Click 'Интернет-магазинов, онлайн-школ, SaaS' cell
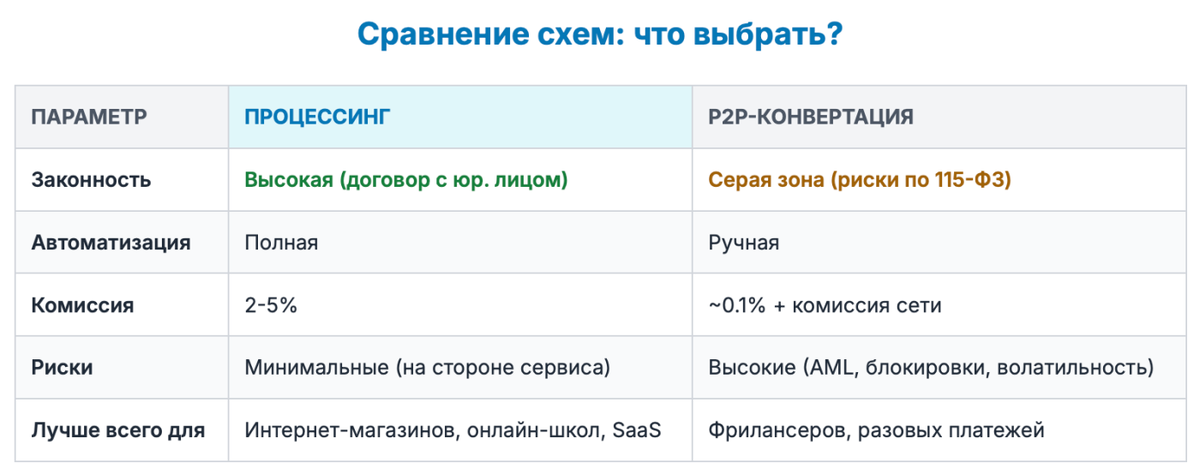1200x469 pixels. (x=453, y=430)
